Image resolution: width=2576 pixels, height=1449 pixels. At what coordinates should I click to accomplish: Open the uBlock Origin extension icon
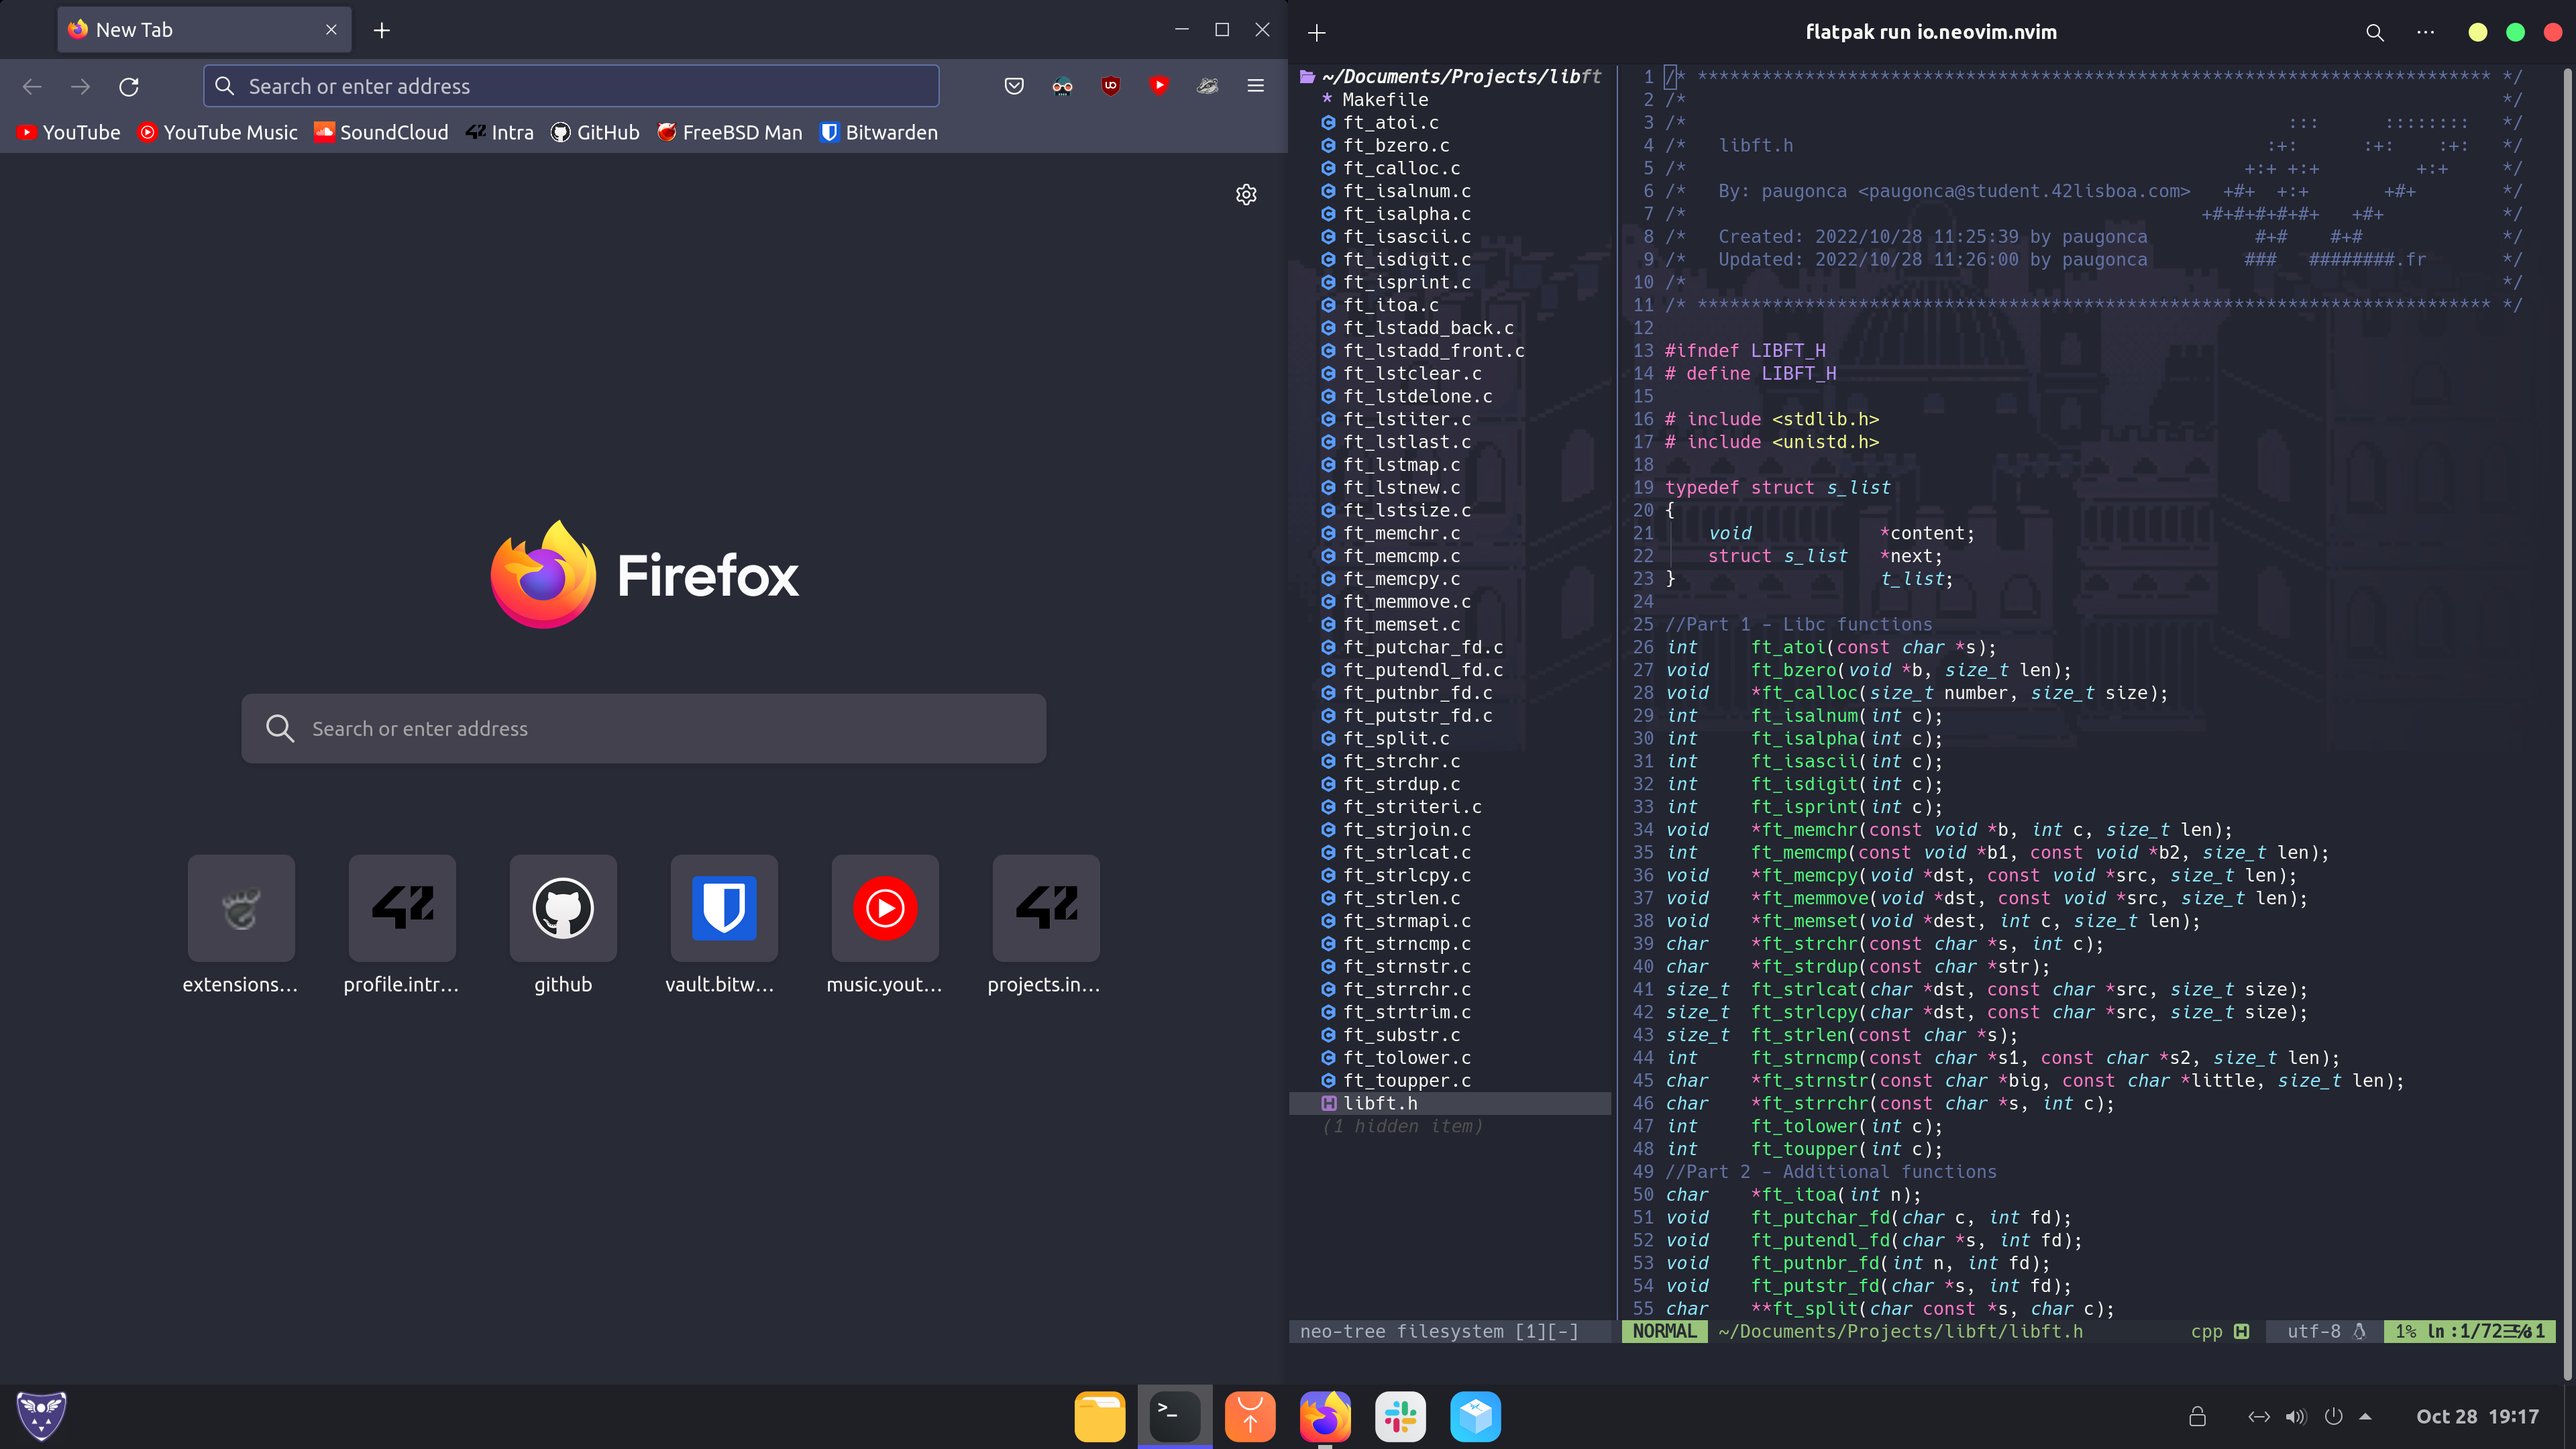click(1110, 86)
